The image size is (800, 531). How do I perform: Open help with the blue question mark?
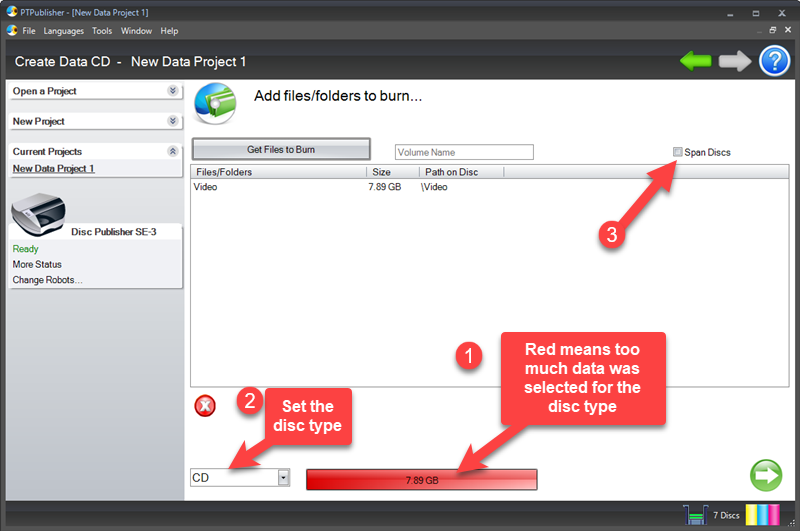[775, 62]
